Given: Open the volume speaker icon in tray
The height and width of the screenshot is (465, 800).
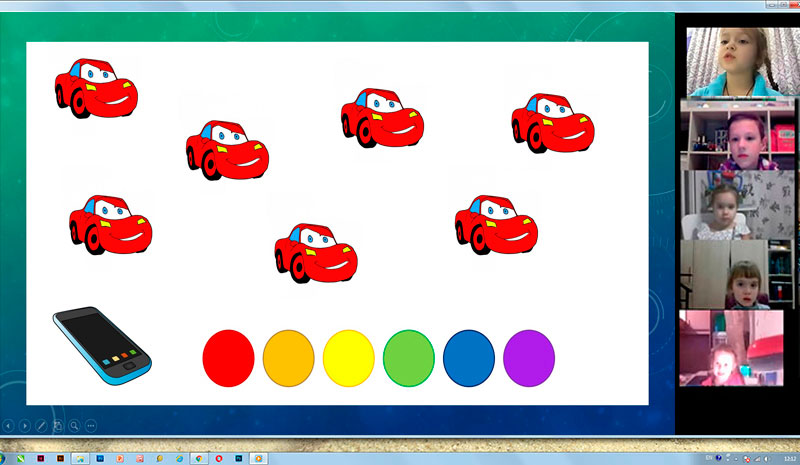Looking at the screenshot, I should click(x=766, y=459).
